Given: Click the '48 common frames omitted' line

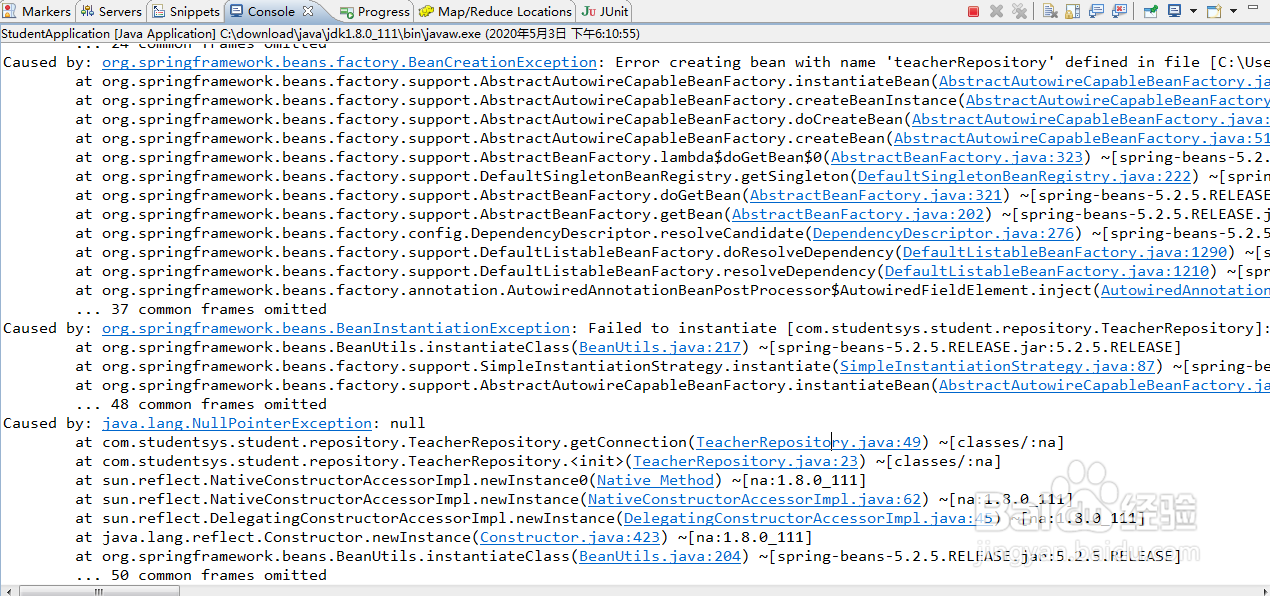Looking at the screenshot, I should click(201, 404).
